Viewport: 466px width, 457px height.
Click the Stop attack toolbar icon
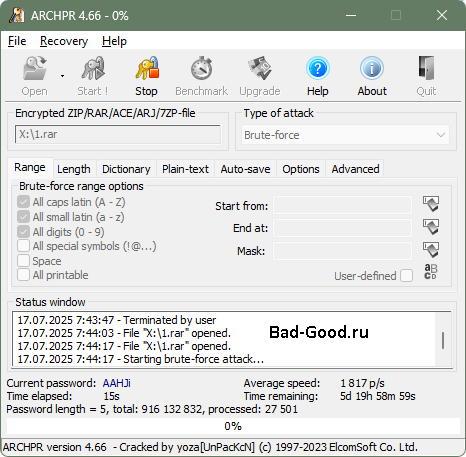pyautogui.click(x=147, y=68)
